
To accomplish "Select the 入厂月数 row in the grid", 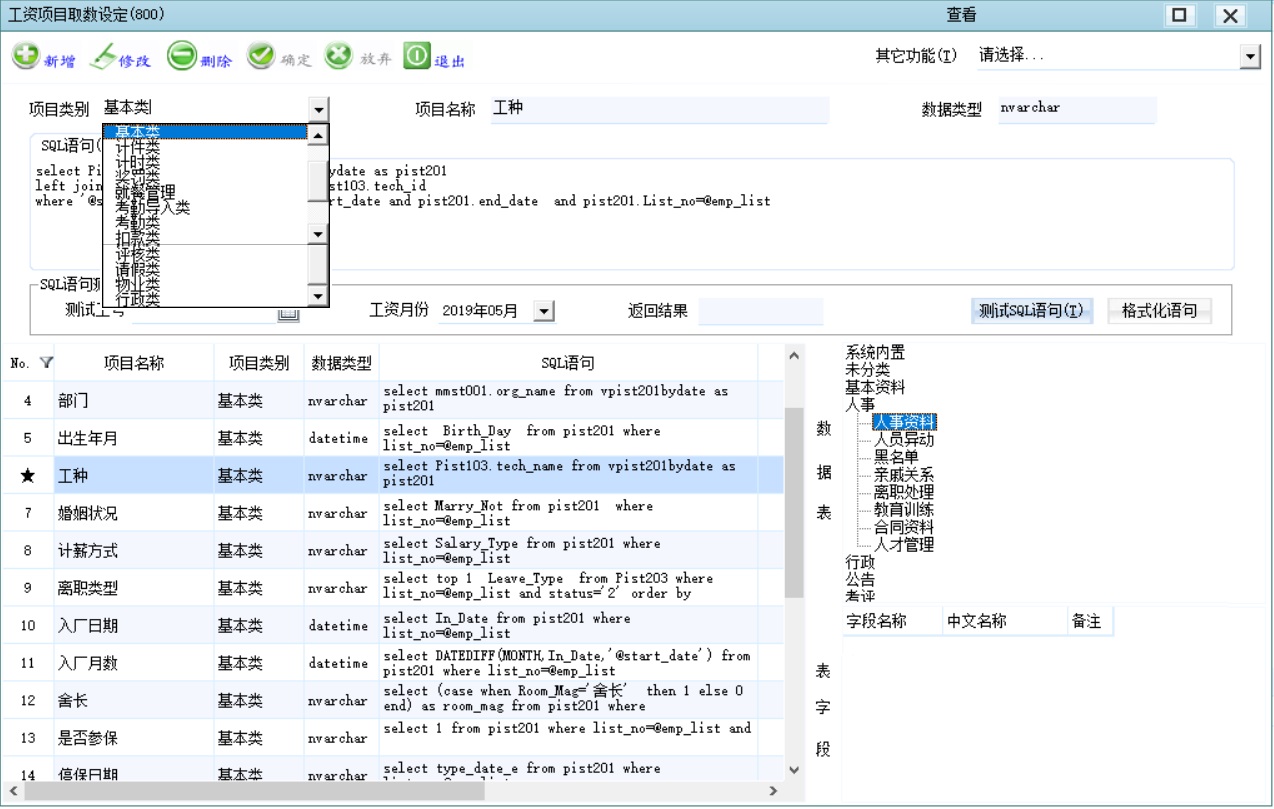I will [x=392, y=663].
